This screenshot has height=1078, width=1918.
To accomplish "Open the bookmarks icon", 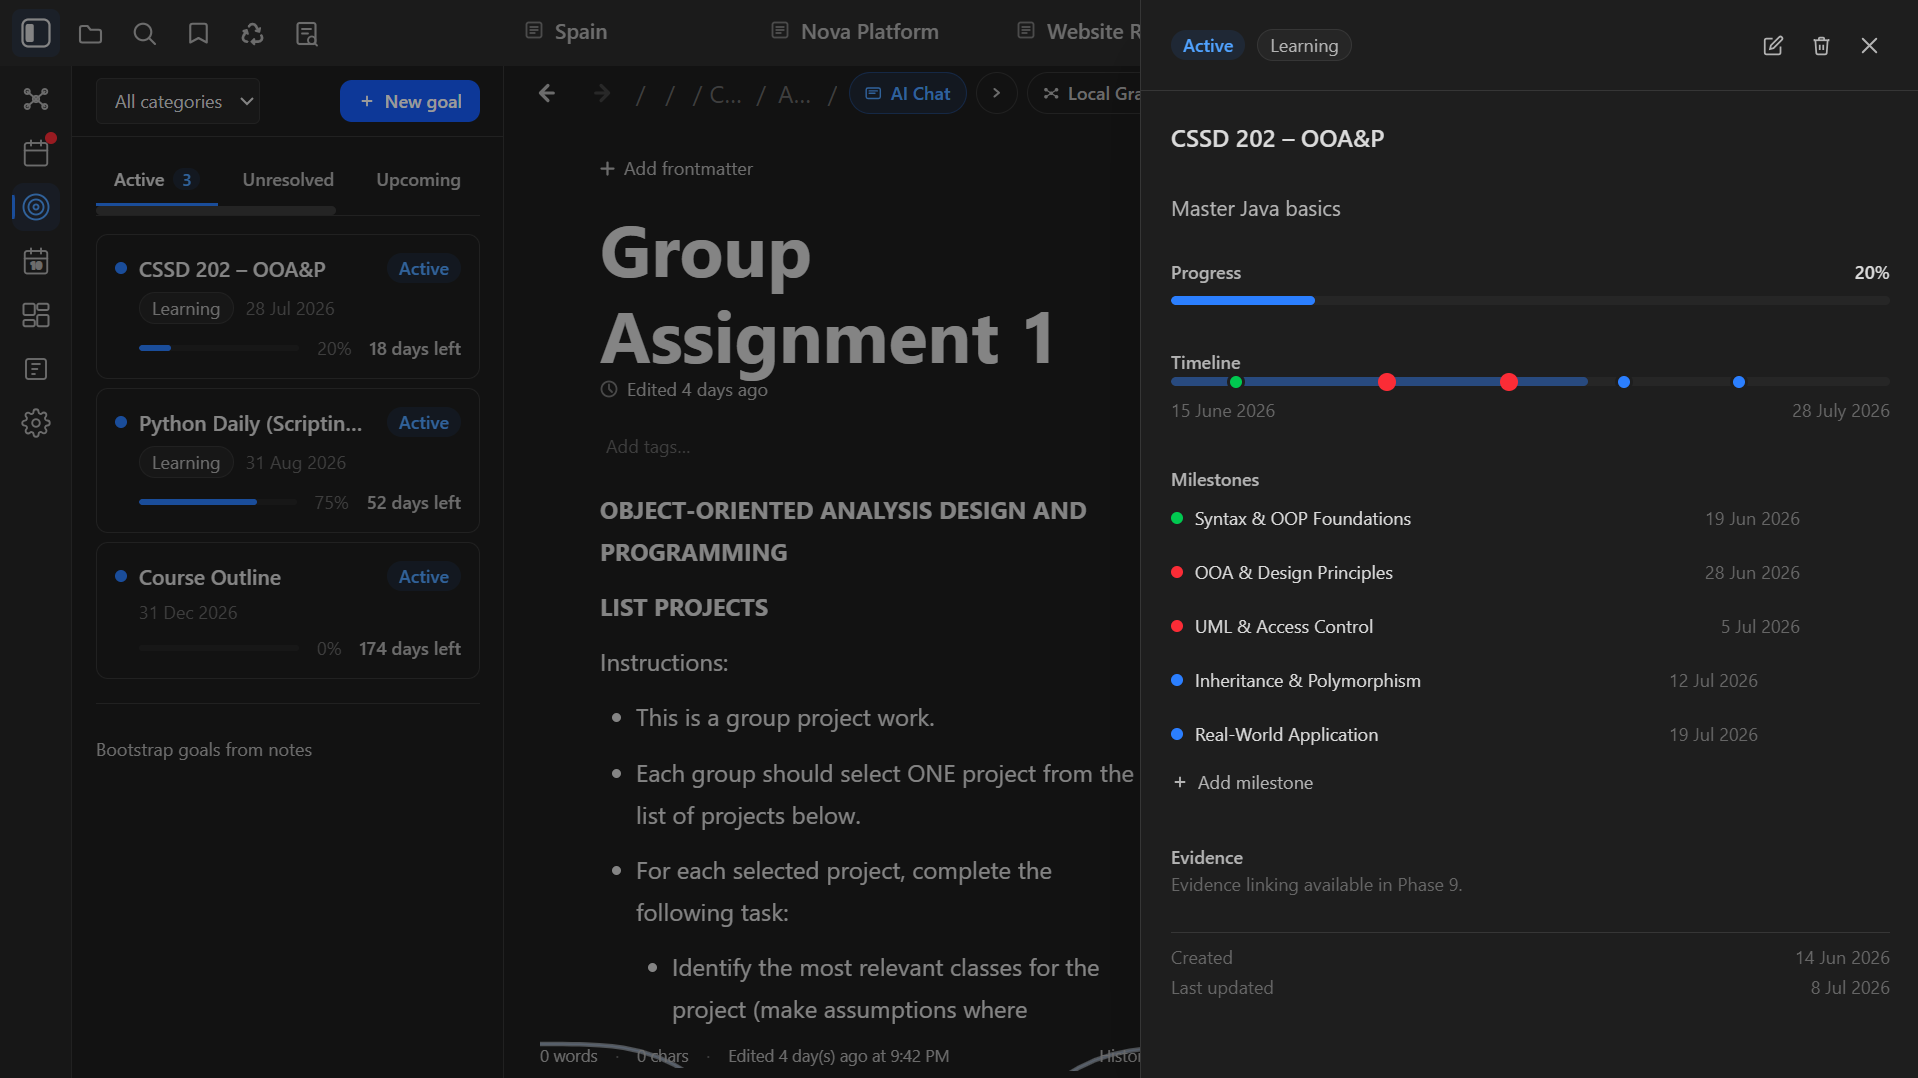I will coord(198,34).
